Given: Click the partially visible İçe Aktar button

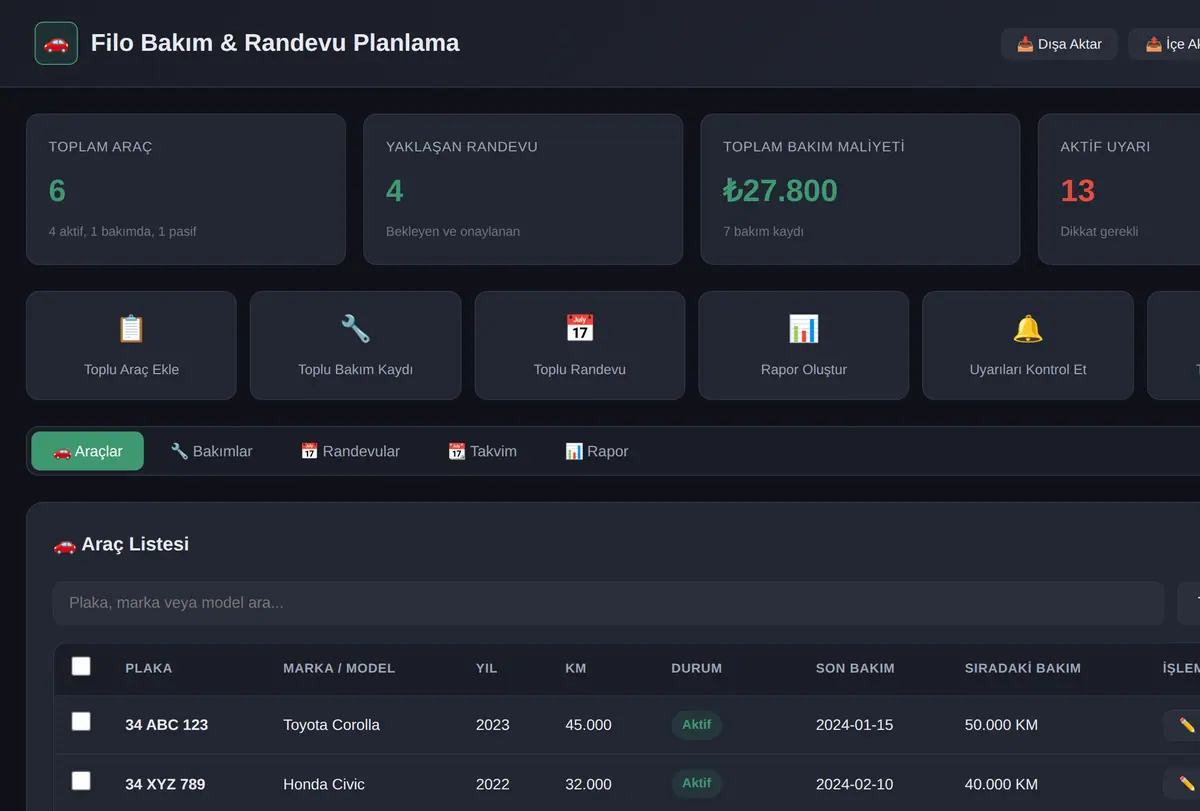Looking at the screenshot, I should point(1165,44).
